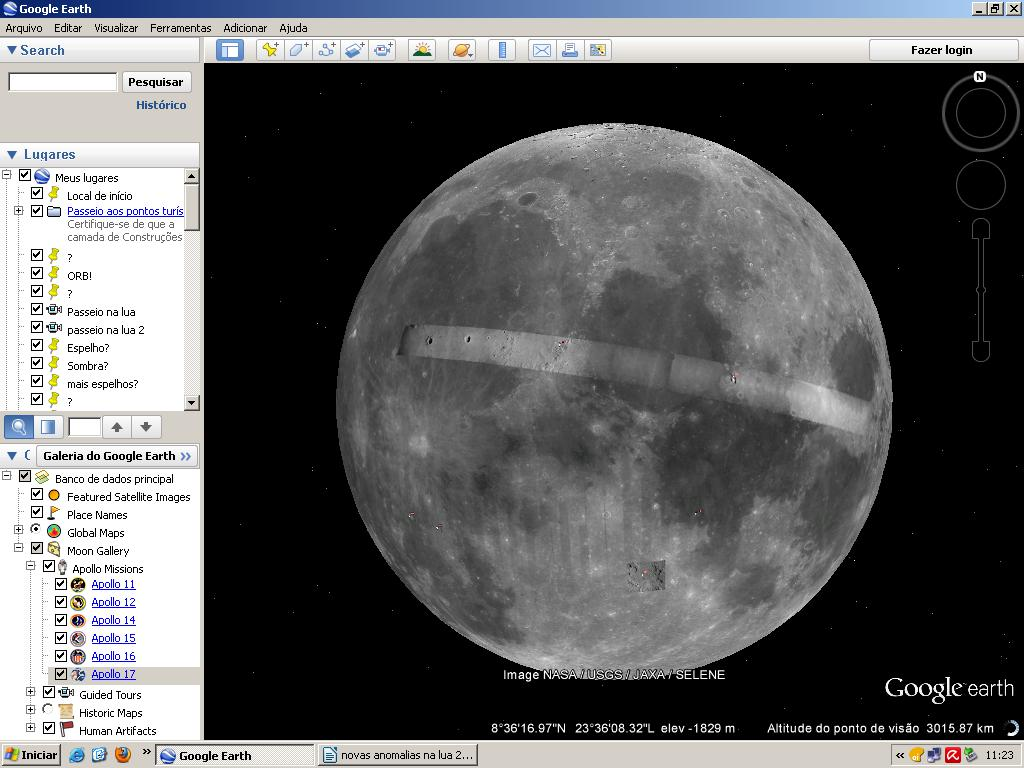Click the Apollo 15 mission badge icon

[78, 639]
